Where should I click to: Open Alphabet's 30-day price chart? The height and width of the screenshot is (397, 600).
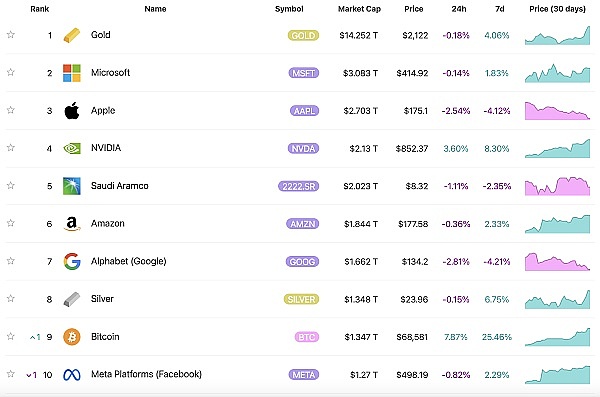[x=558, y=261]
